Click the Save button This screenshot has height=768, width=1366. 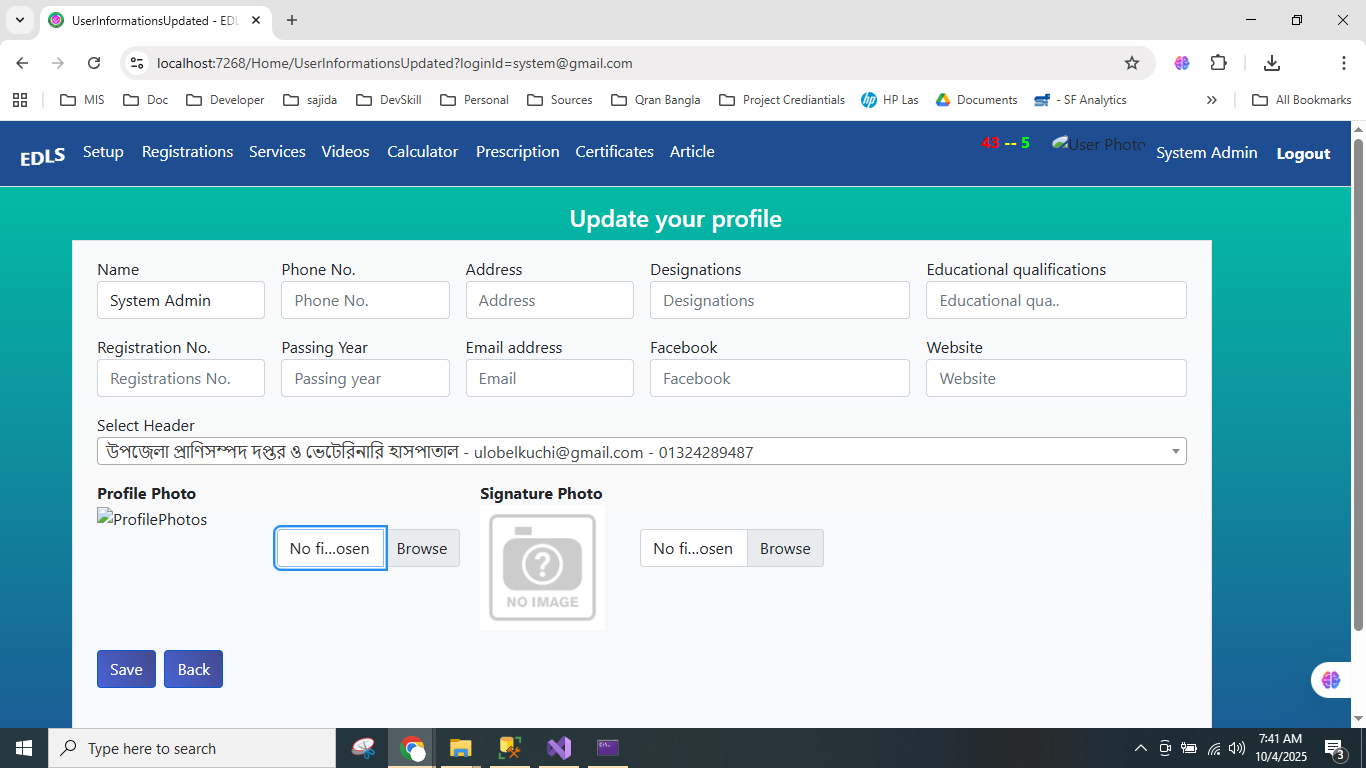[x=126, y=670]
